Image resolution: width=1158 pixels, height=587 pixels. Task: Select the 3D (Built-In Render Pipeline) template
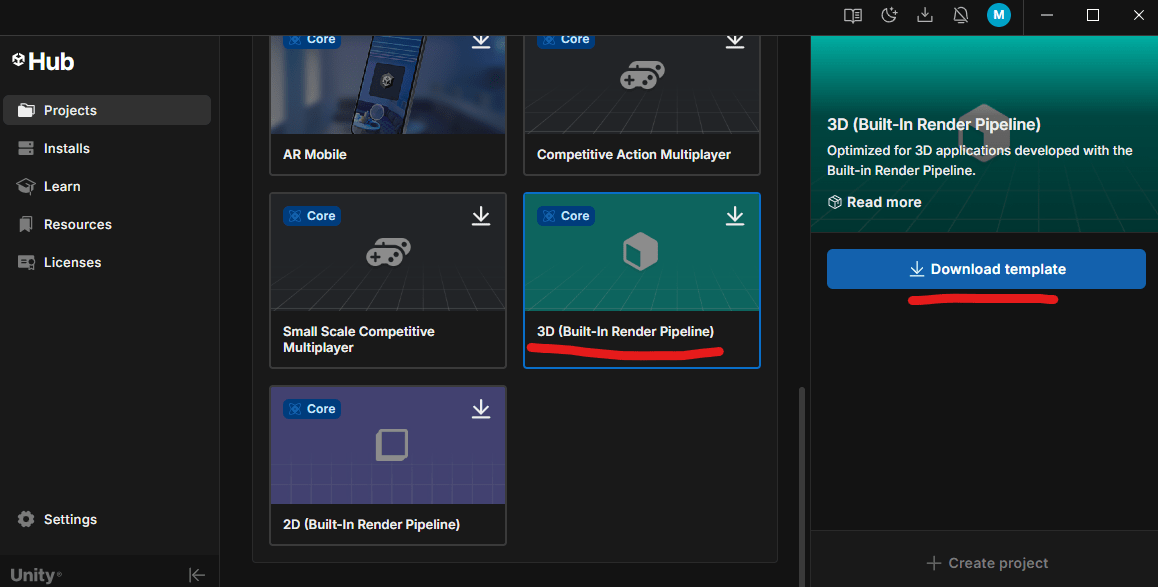[x=641, y=280]
